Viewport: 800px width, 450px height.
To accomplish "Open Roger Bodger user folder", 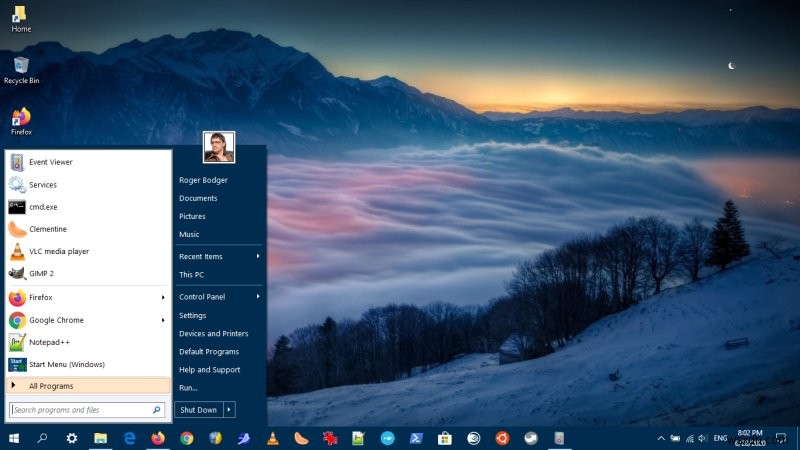I will 203,180.
